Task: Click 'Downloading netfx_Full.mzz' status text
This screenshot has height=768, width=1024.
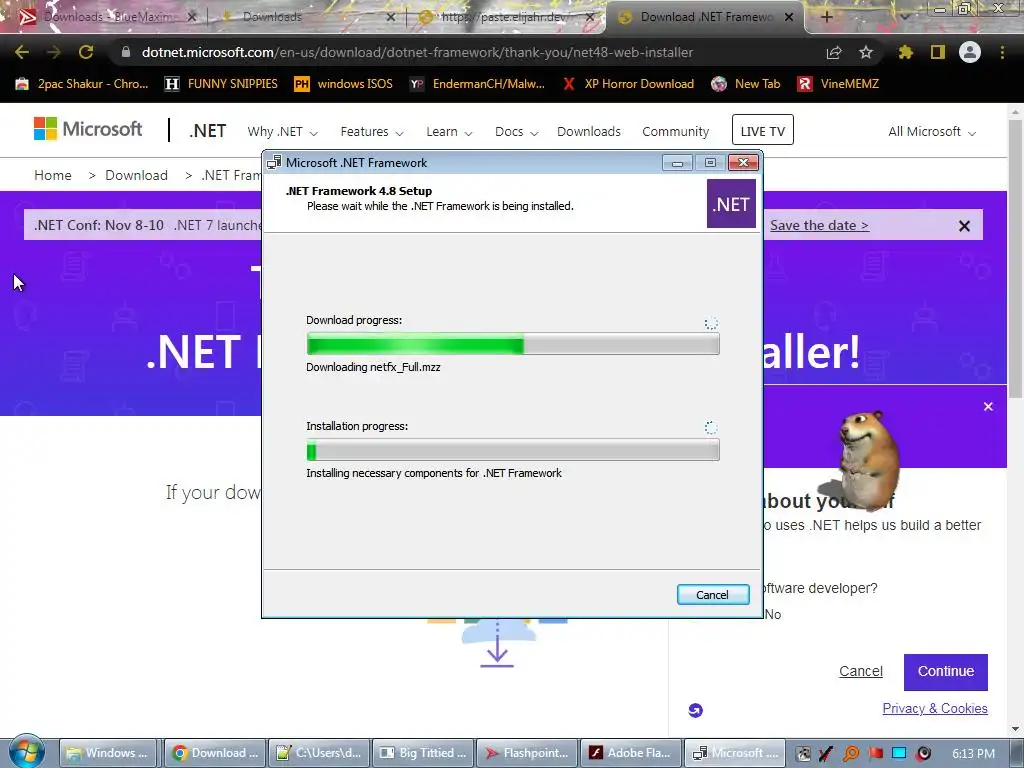Action: tap(373, 368)
